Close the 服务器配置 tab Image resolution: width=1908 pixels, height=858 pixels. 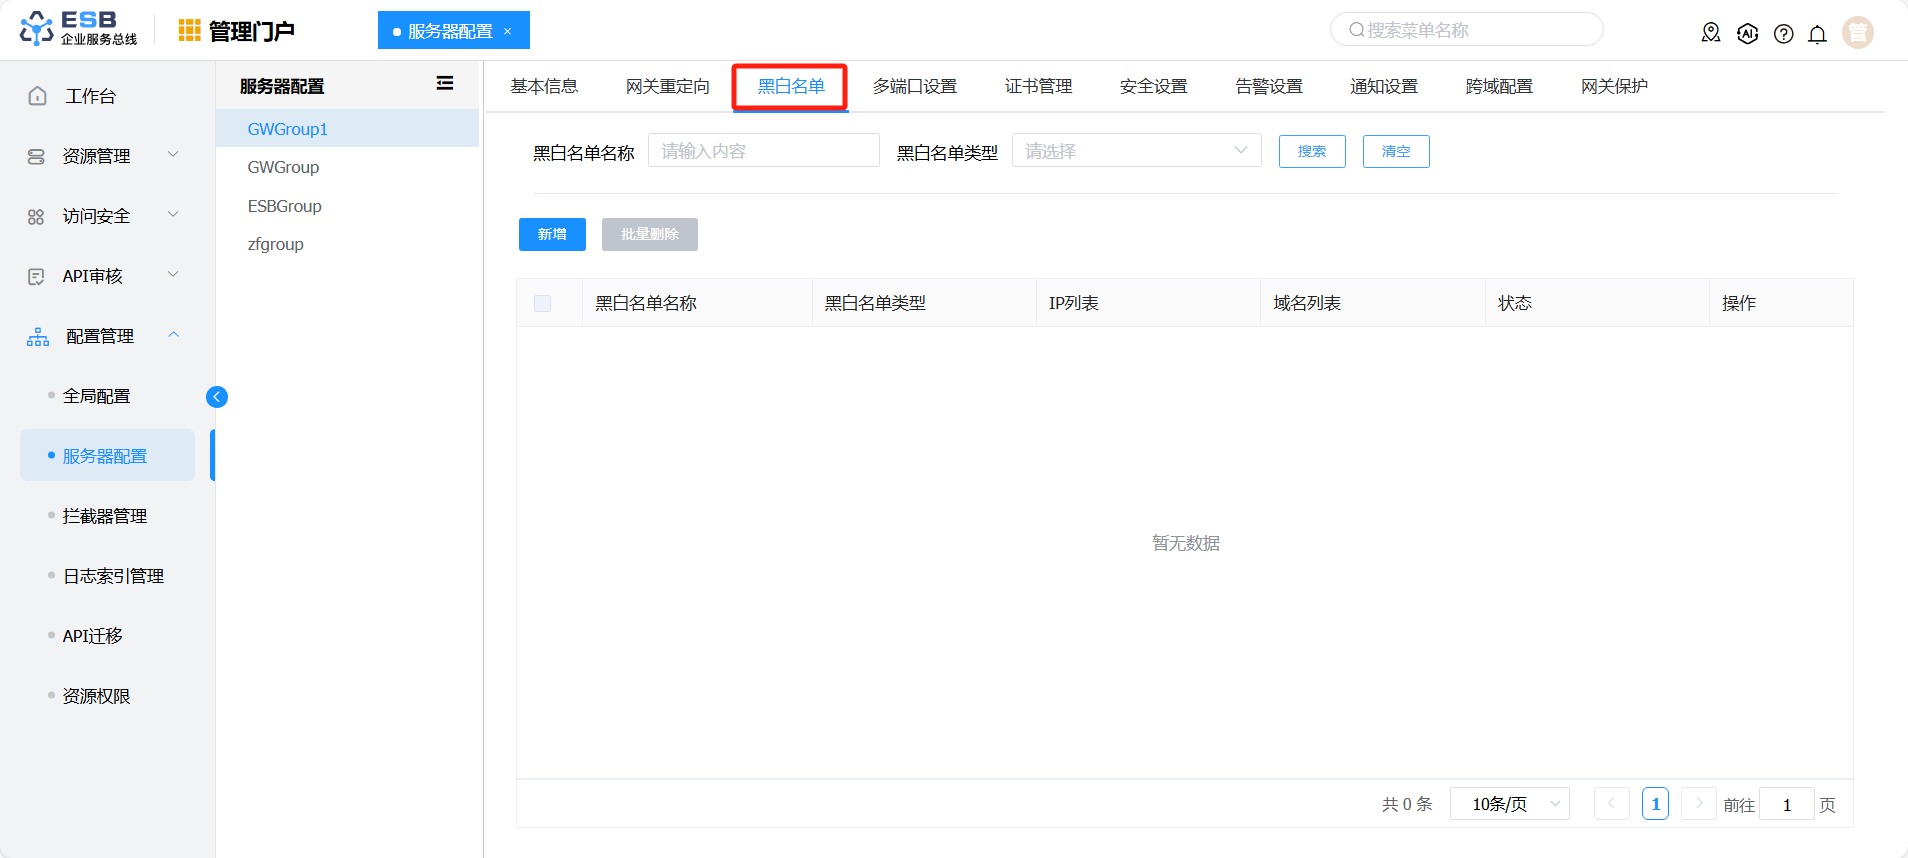point(508,31)
